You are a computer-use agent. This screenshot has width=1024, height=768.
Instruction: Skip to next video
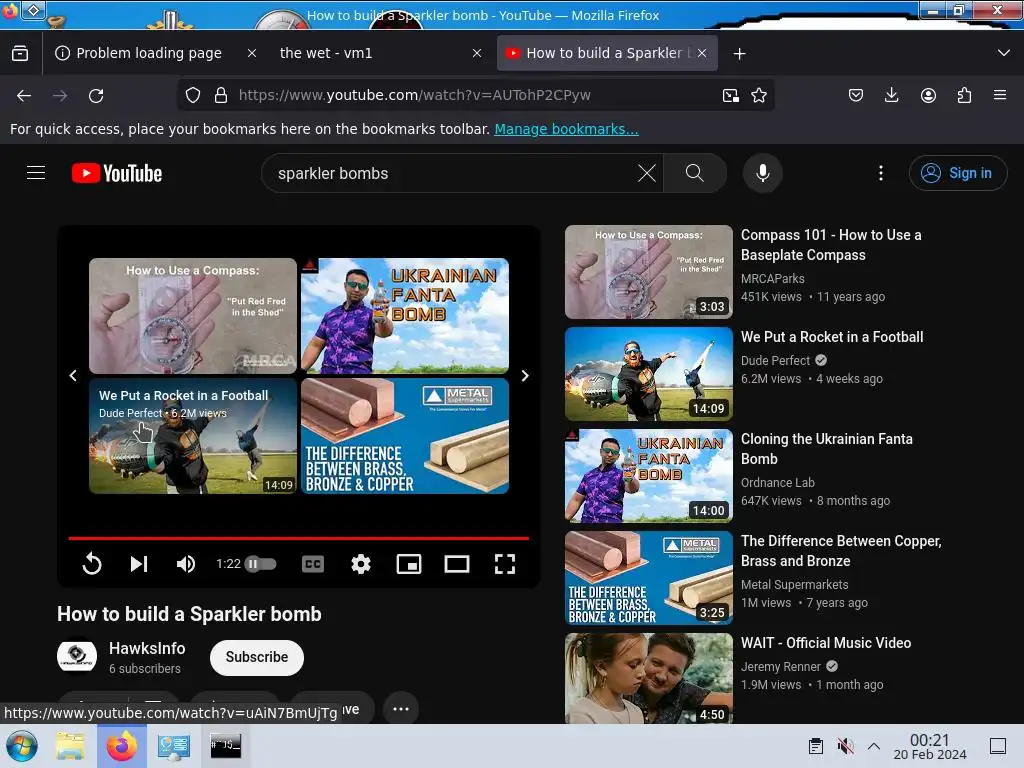coord(139,564)
